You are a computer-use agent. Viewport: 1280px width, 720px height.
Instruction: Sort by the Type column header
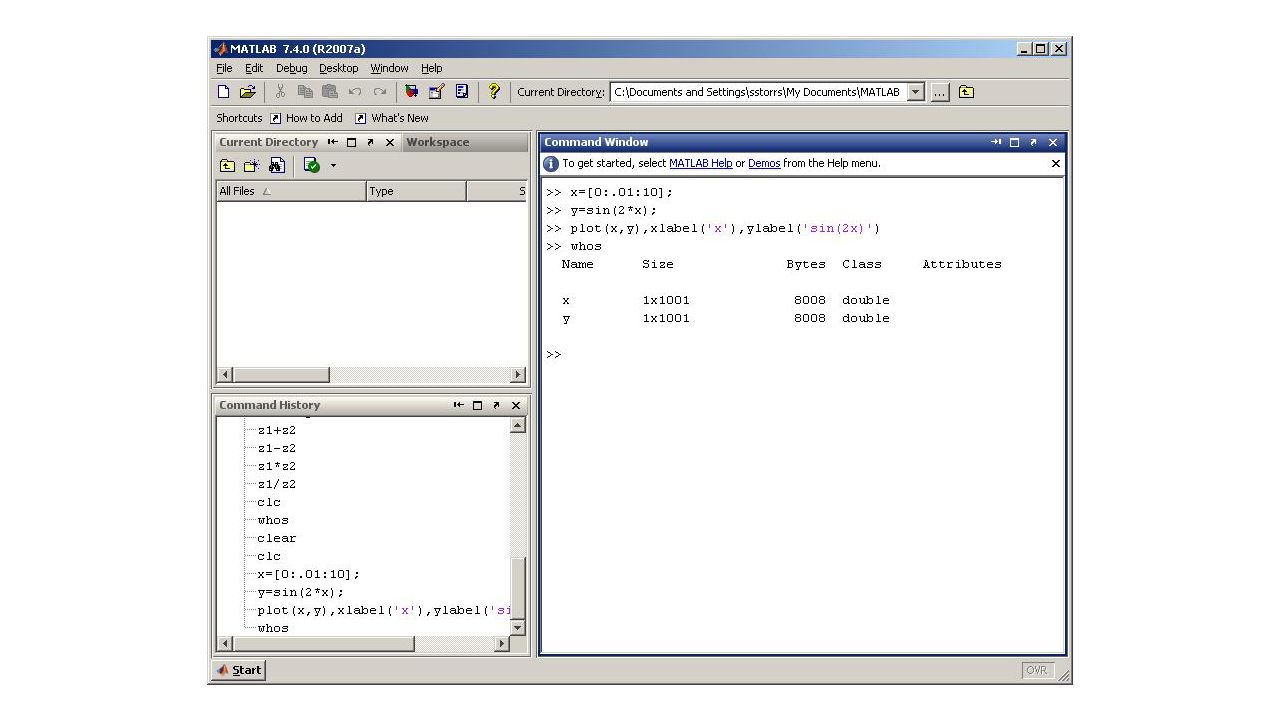[x=417, y=191]
